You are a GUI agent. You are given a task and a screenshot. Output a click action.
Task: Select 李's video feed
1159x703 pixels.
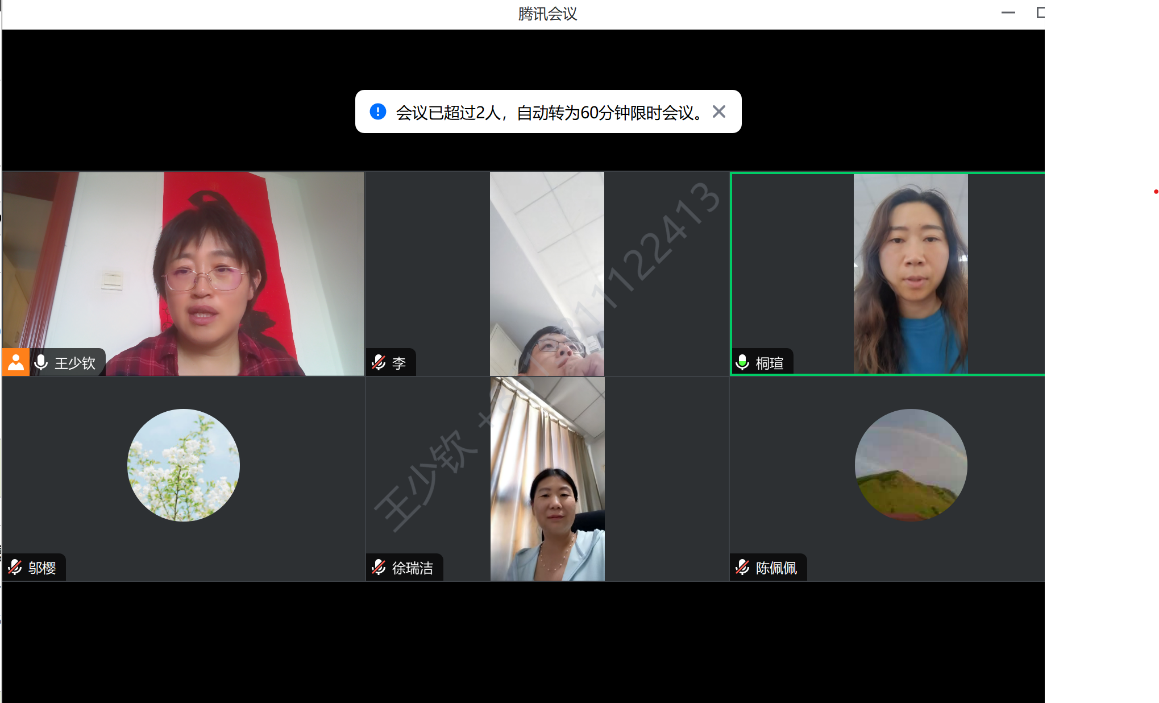547,270
